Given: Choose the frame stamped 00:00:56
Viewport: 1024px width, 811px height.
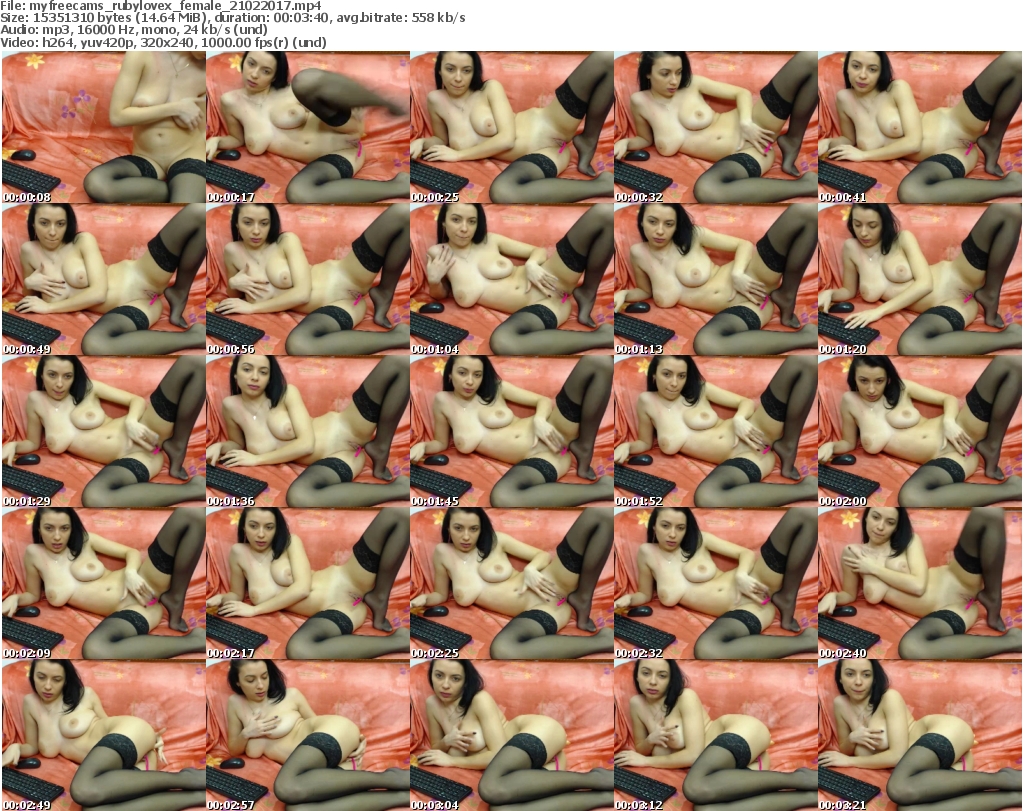Looking at the screenshot, I should [308, 279].
